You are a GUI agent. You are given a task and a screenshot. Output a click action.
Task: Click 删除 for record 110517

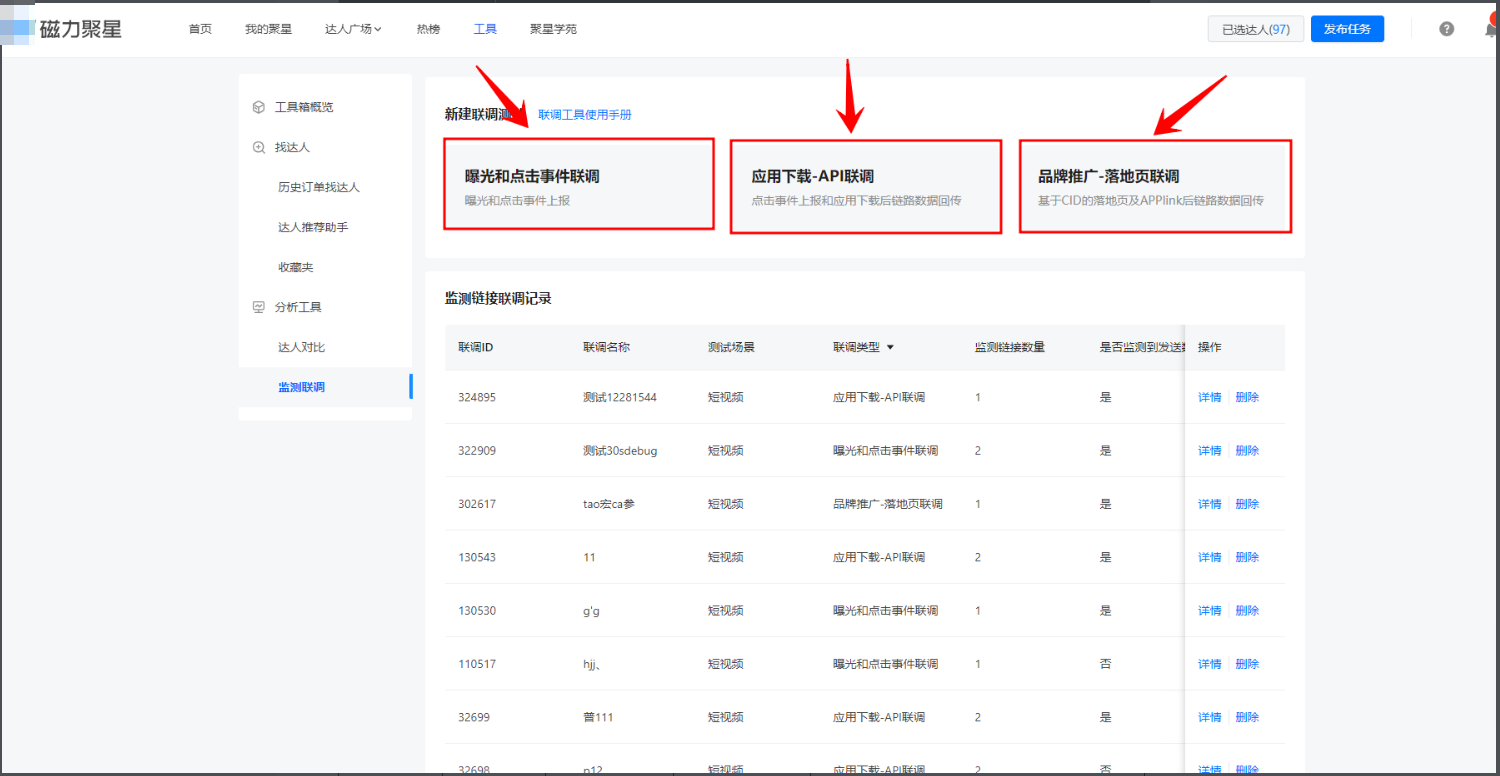[x=1247, y=664]
